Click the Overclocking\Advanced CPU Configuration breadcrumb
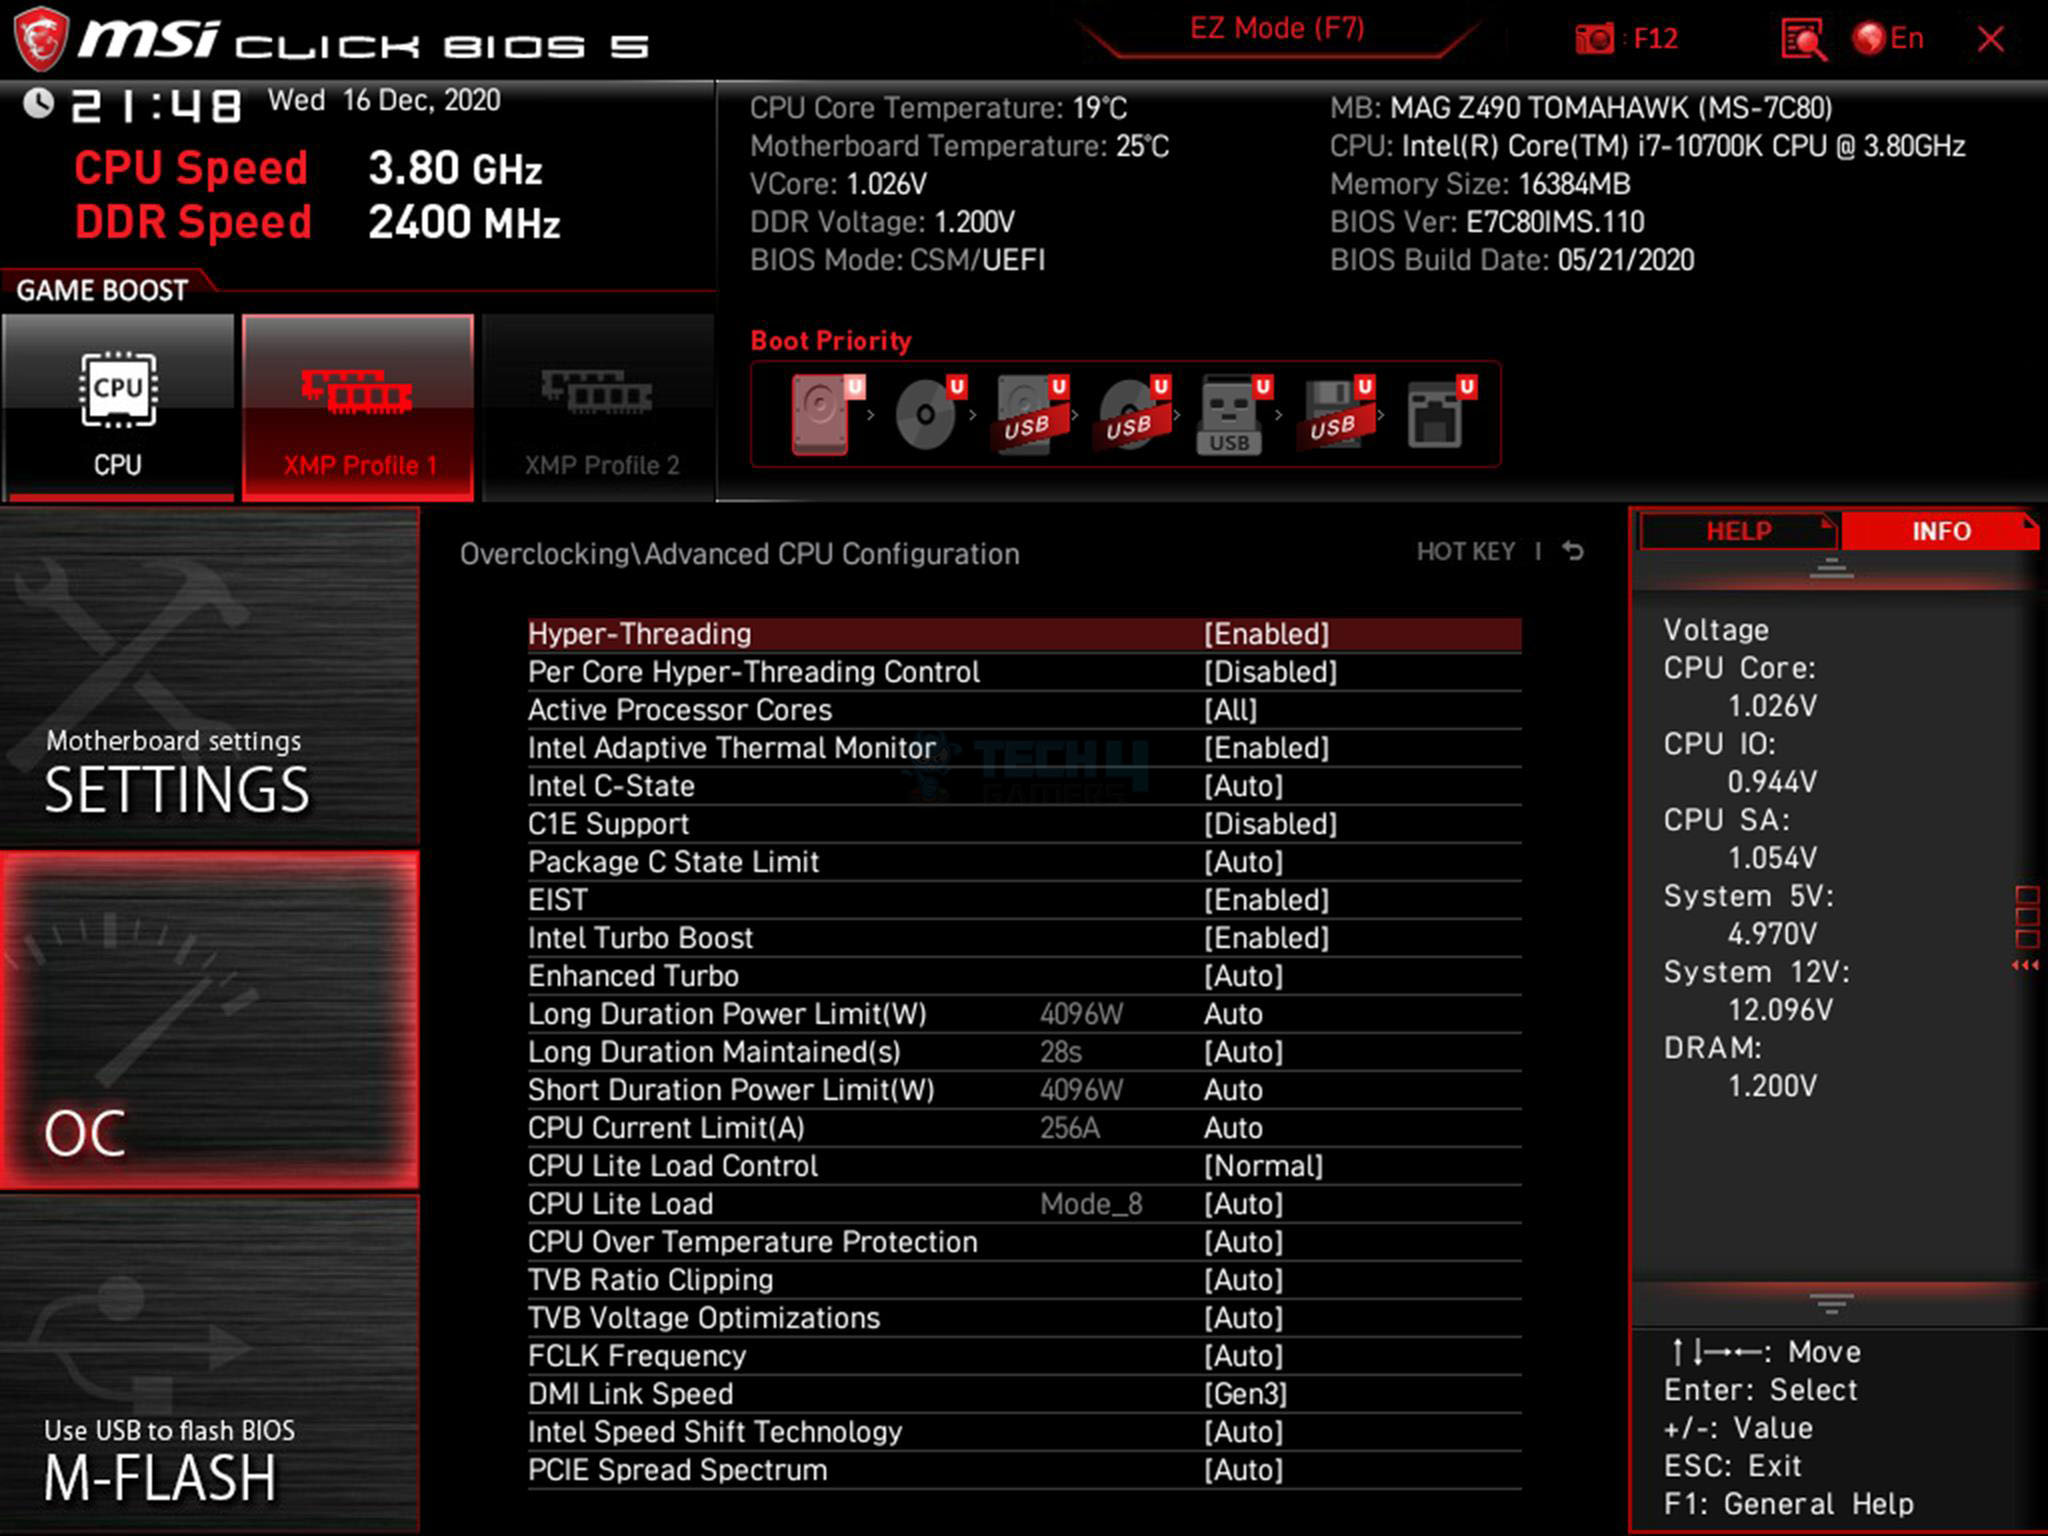2048x1536 pixels. [x=740, y=554]
